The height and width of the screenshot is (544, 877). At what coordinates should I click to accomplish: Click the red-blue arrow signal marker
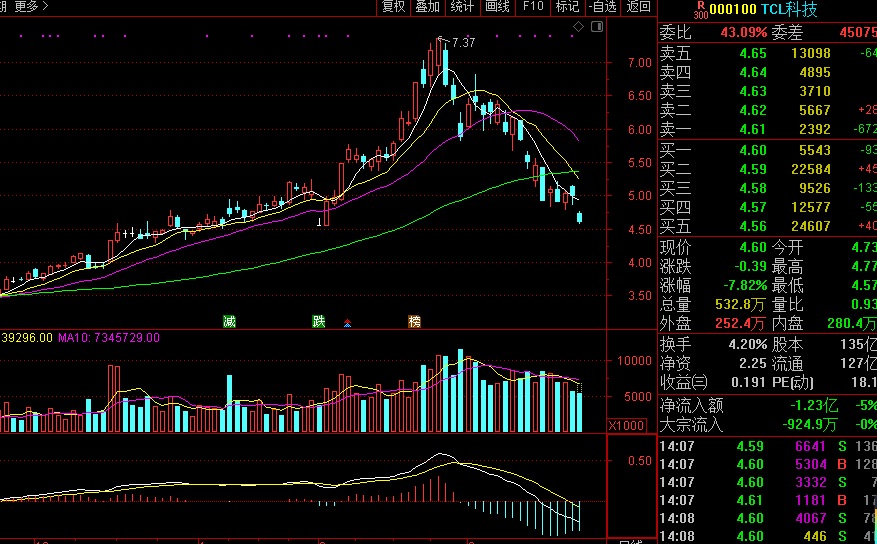coord(347,323)
